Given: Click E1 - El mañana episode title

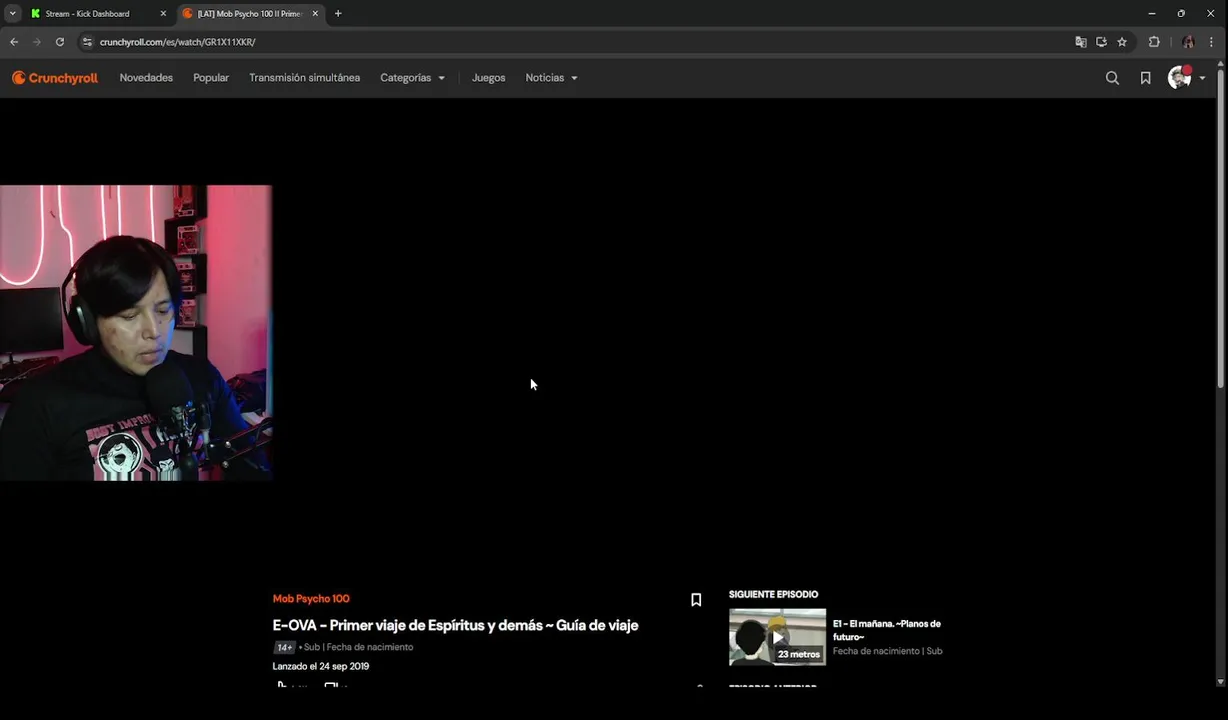Looking at the screenshot, I should click(887, 630).
